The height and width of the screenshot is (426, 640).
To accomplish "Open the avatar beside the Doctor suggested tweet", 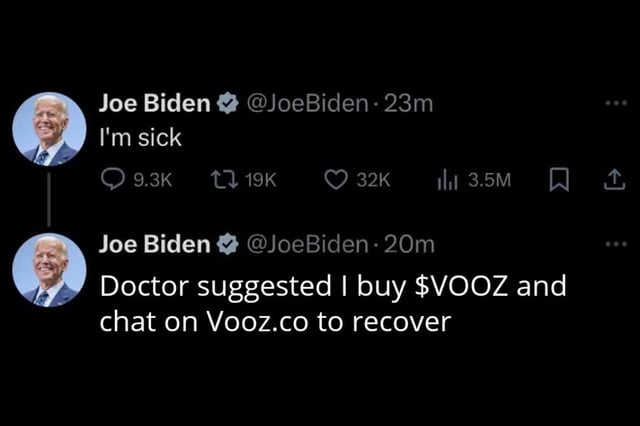I will [x=49, y=270].
